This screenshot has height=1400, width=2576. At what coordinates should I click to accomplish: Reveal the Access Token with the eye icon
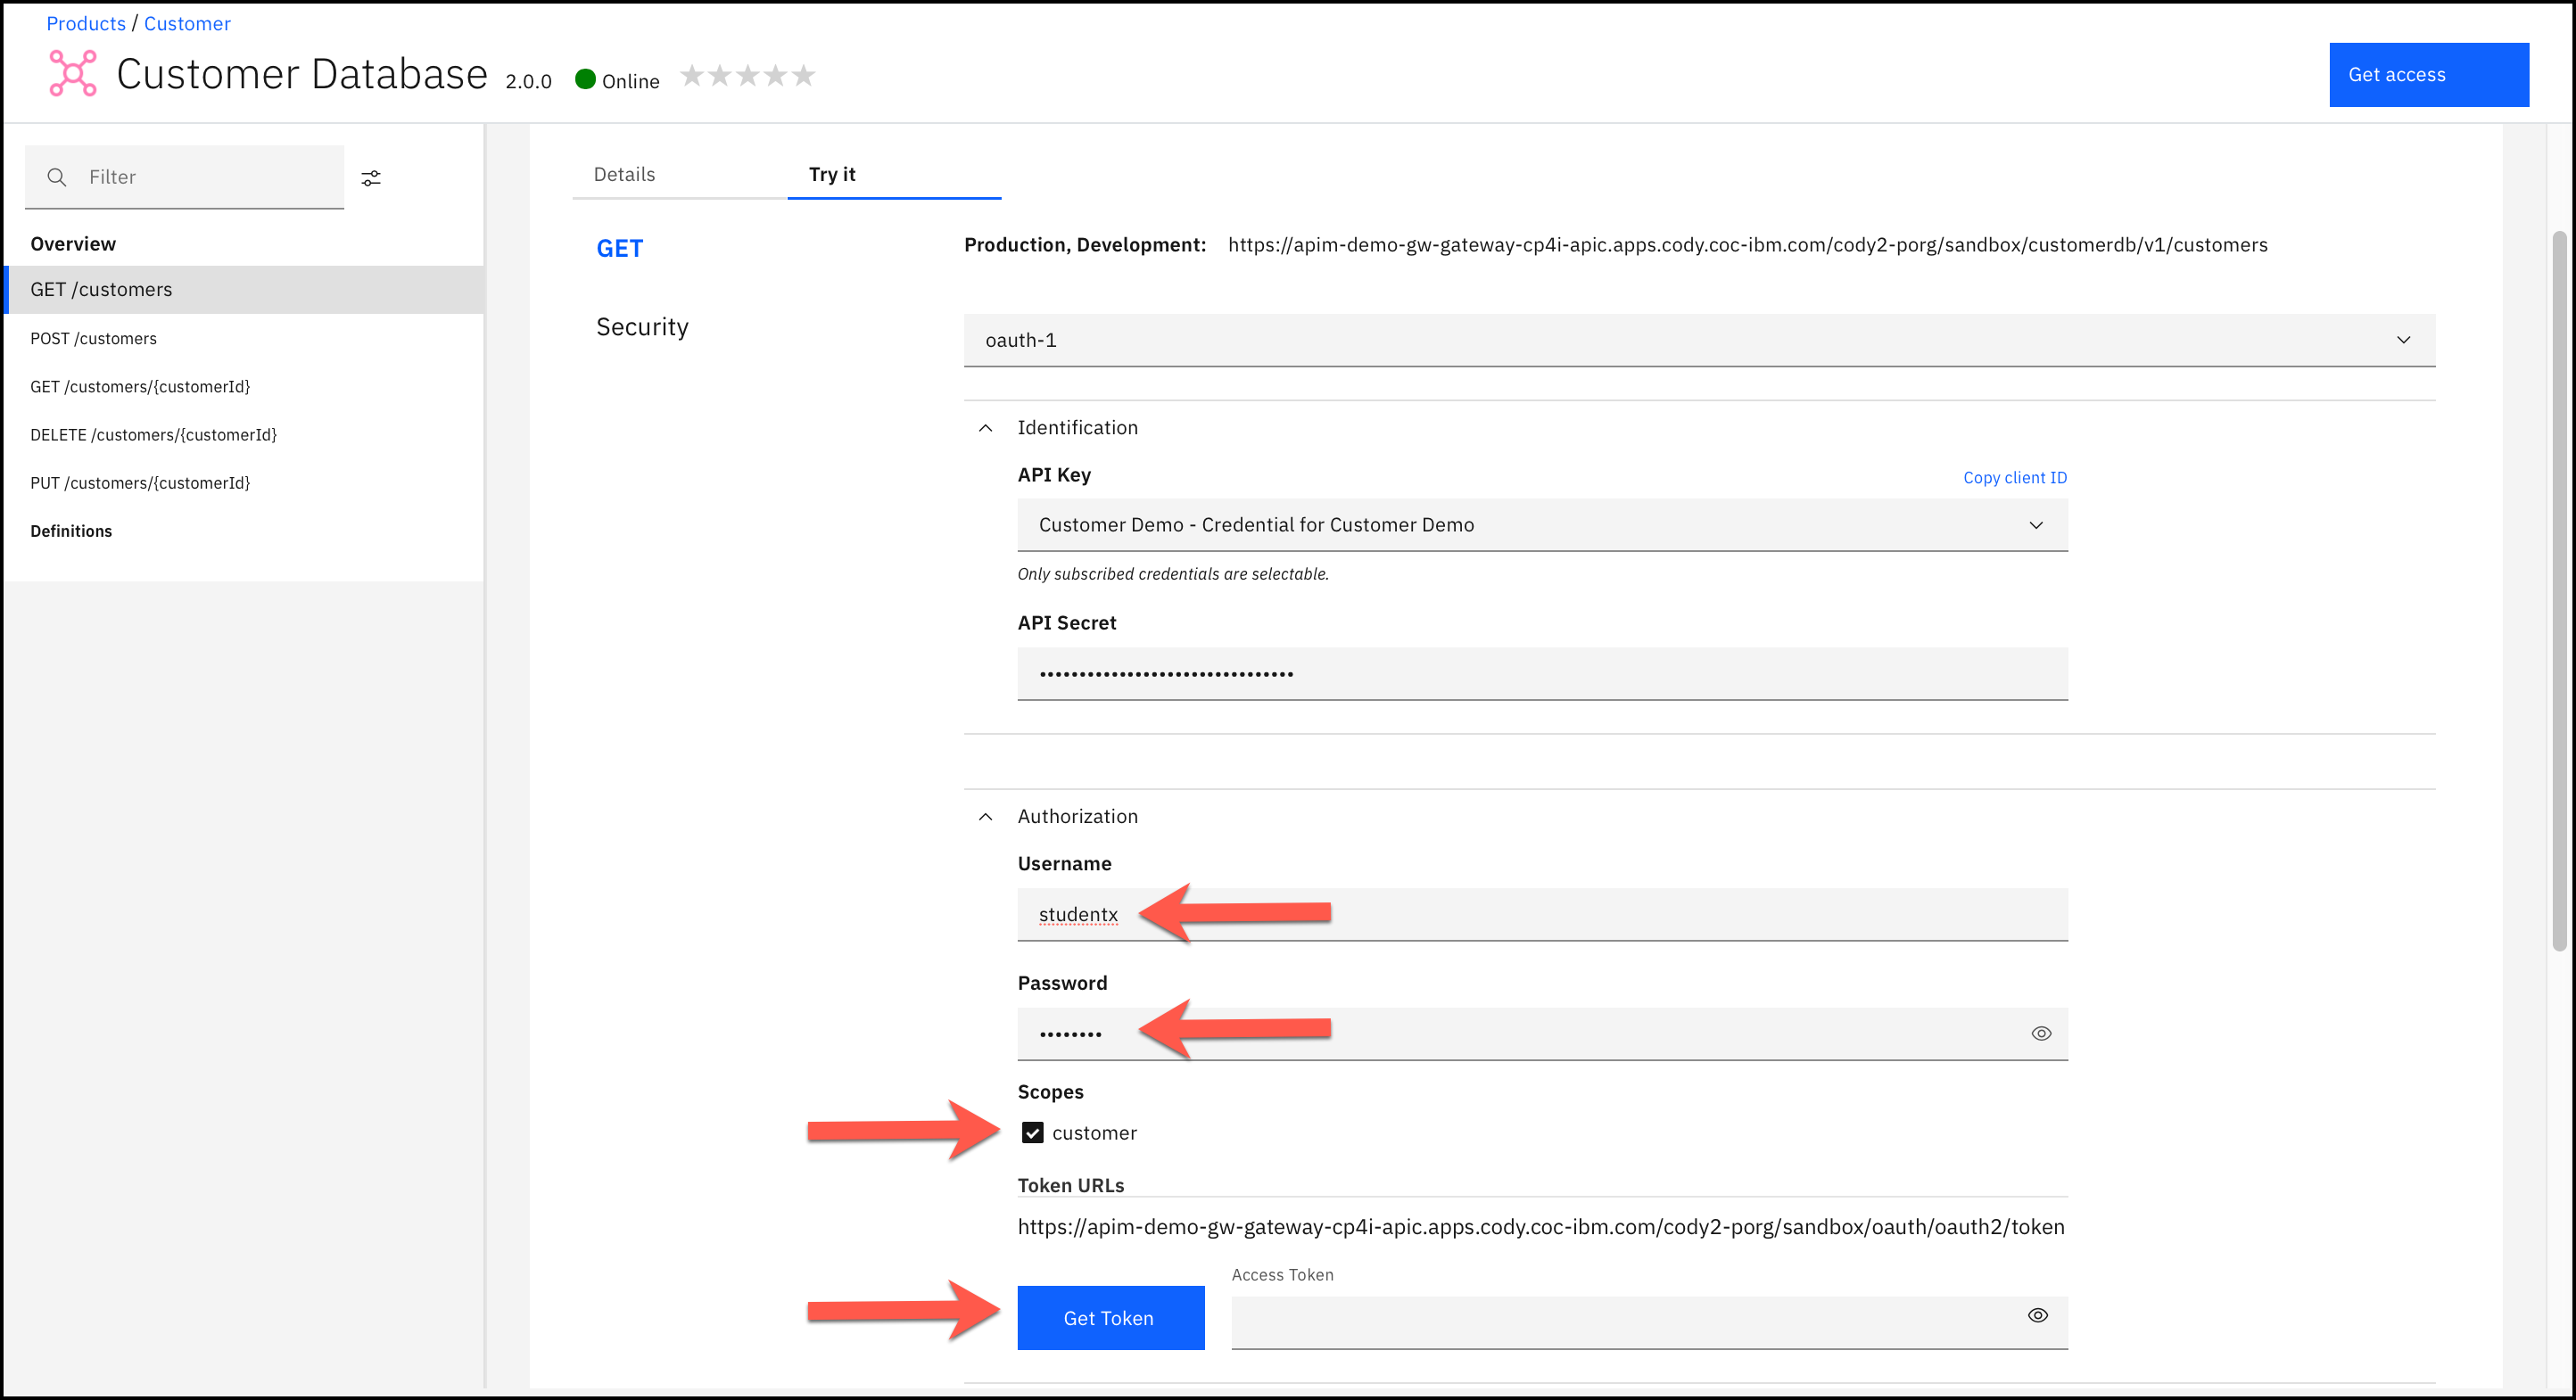(2037, 1315)
